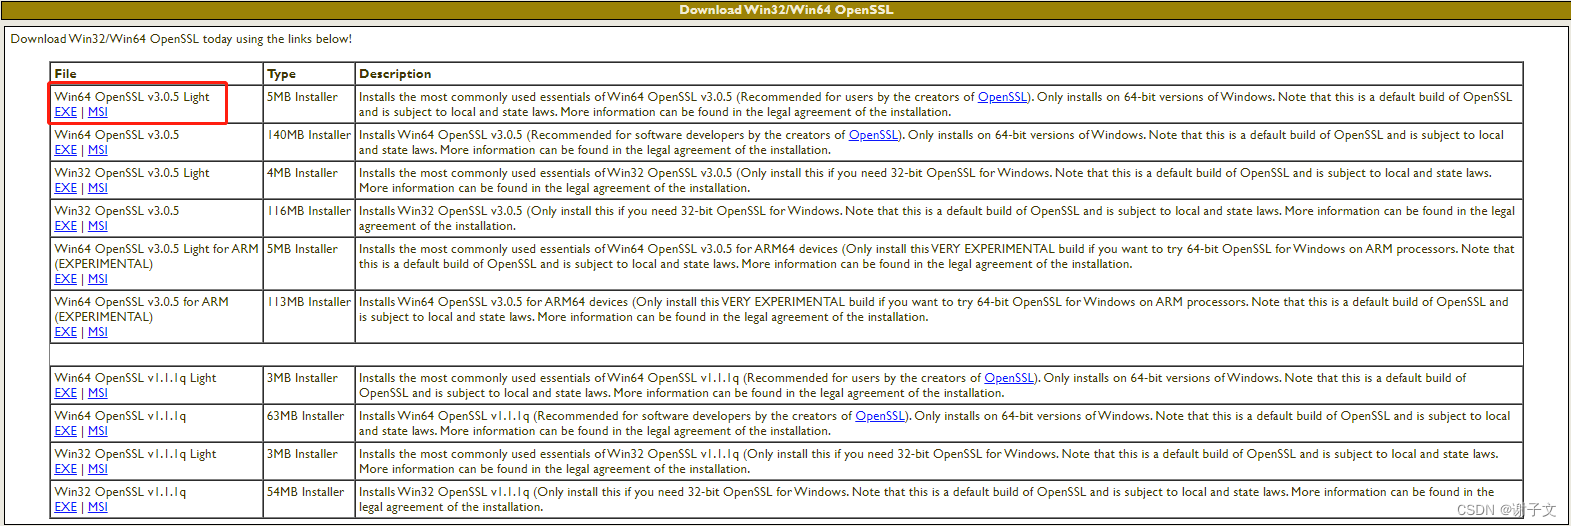Click the 'Win64 OpenSSL v3.0.5 for ARM' file name

tap(141, 302)
